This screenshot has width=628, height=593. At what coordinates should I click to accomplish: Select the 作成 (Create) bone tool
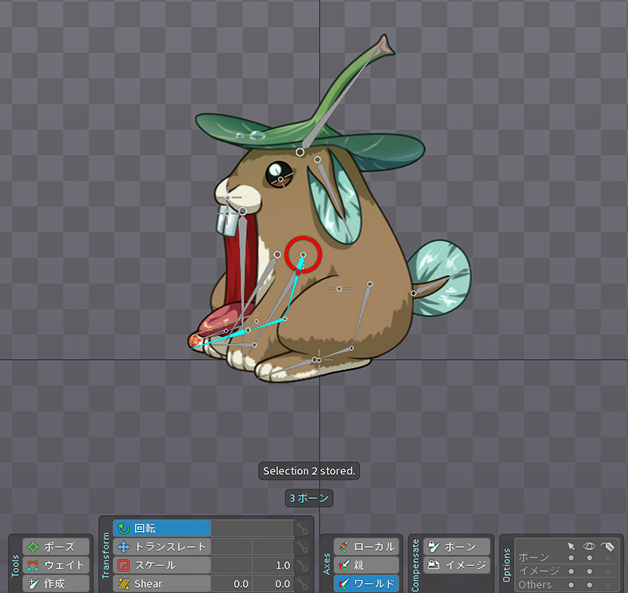[56, 583]
